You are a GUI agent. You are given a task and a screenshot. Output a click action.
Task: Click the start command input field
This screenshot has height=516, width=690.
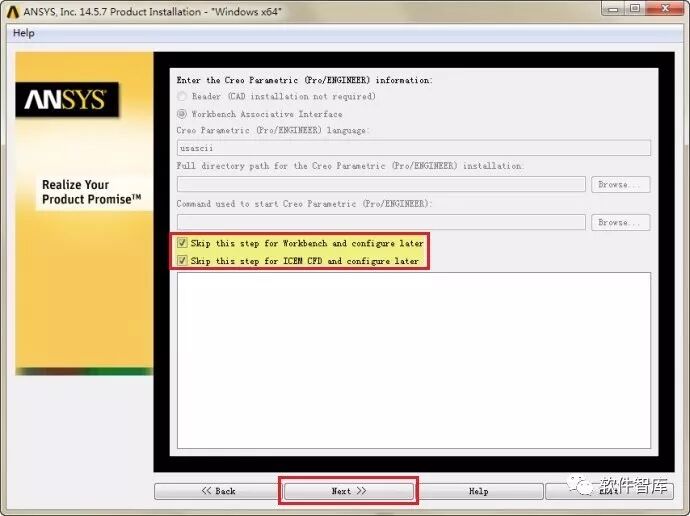coord(381,222)
